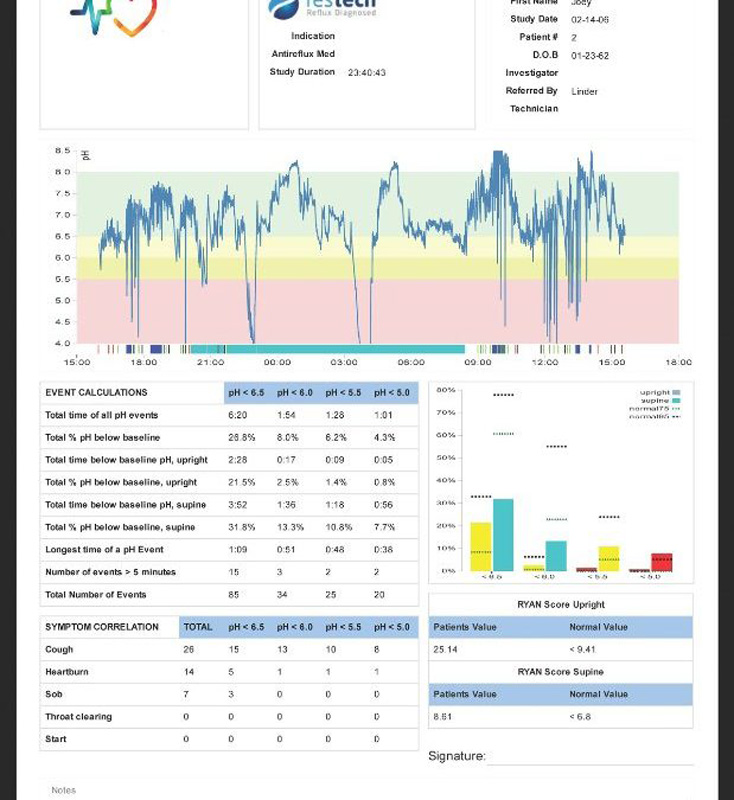Click the Study Duration value 23:40:43
Image resolution: width=734 pixels, height=800 pixels.
coord(366,73)
